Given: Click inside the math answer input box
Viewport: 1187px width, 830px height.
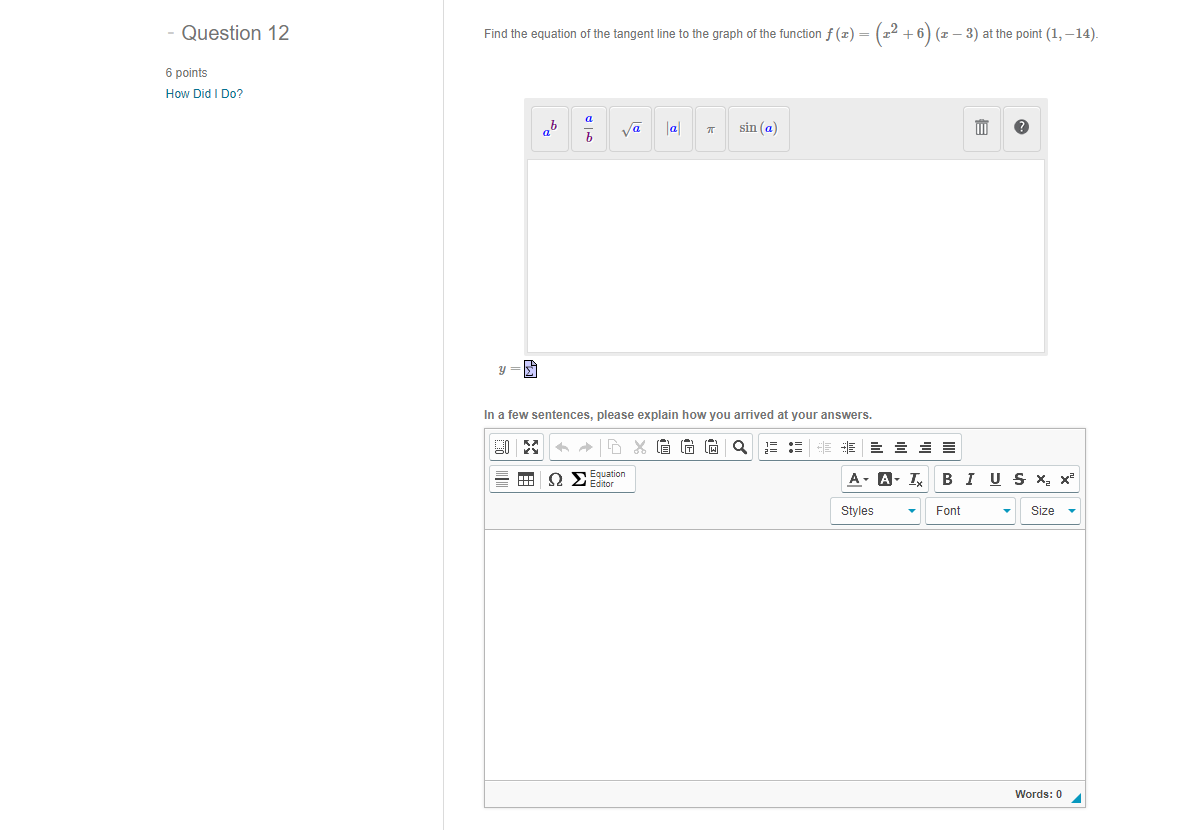Looking at the screenshot, I should (x=786, y=256).
